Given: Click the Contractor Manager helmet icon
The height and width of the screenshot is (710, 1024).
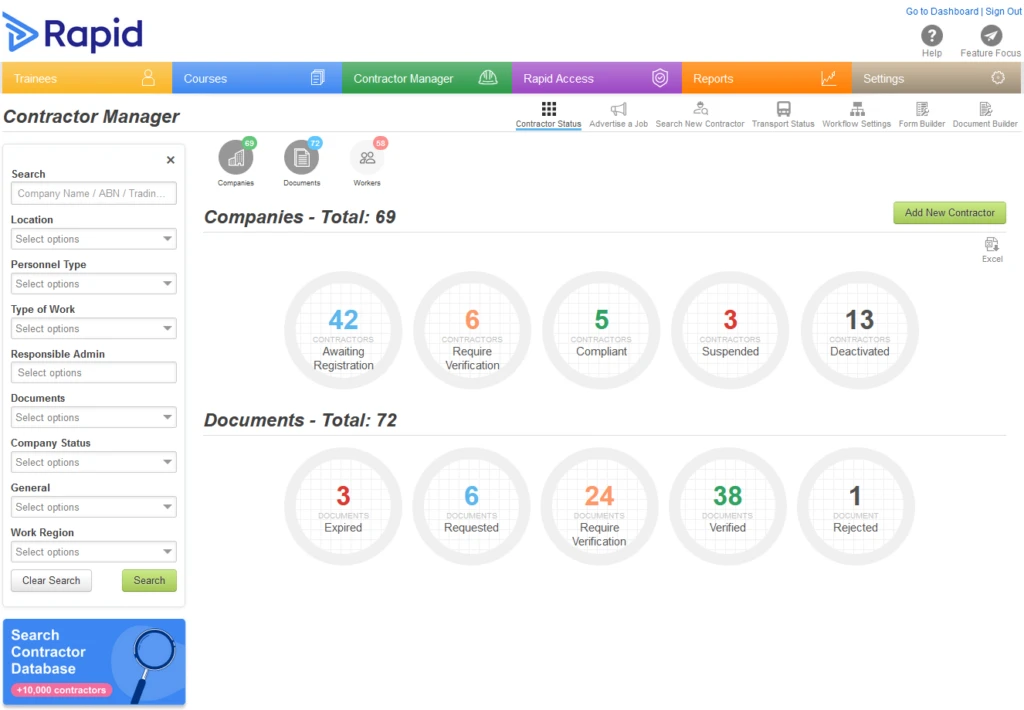Looking at the screenshot, I should tap(488, 78).
